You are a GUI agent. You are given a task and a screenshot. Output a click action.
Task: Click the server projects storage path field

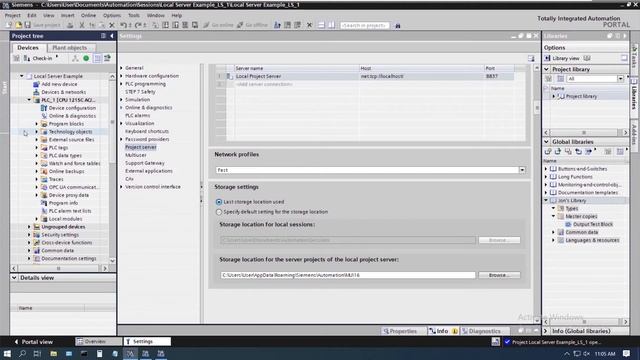click(x=348, y=275)
